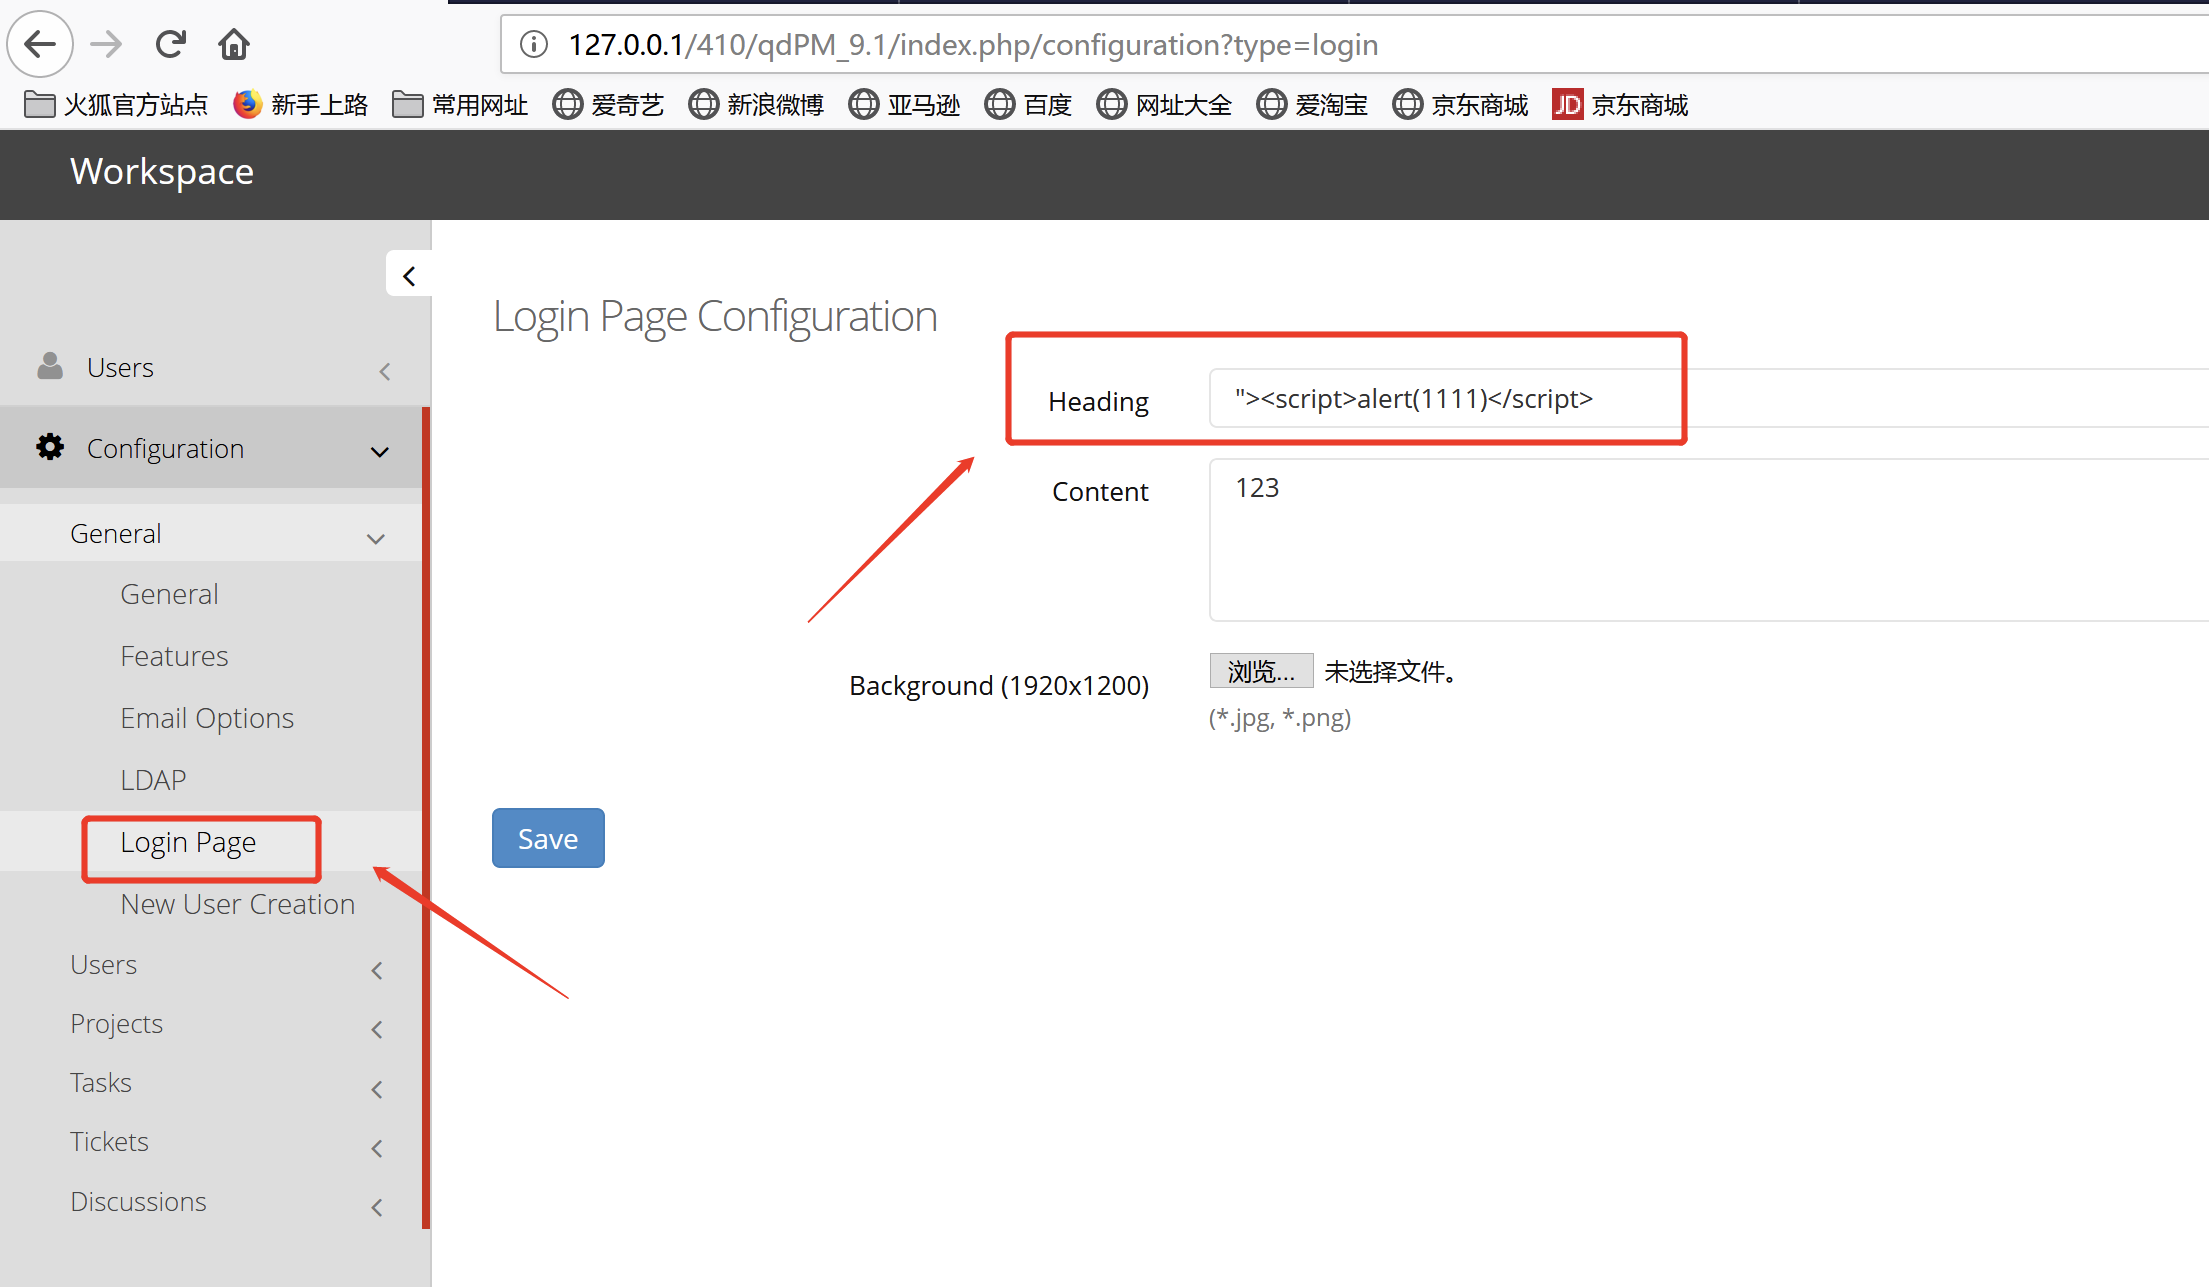This screenshot has width=2209, height=1287.
Task: Click the Users person icon in sidebar
Action: pos(50,366)
